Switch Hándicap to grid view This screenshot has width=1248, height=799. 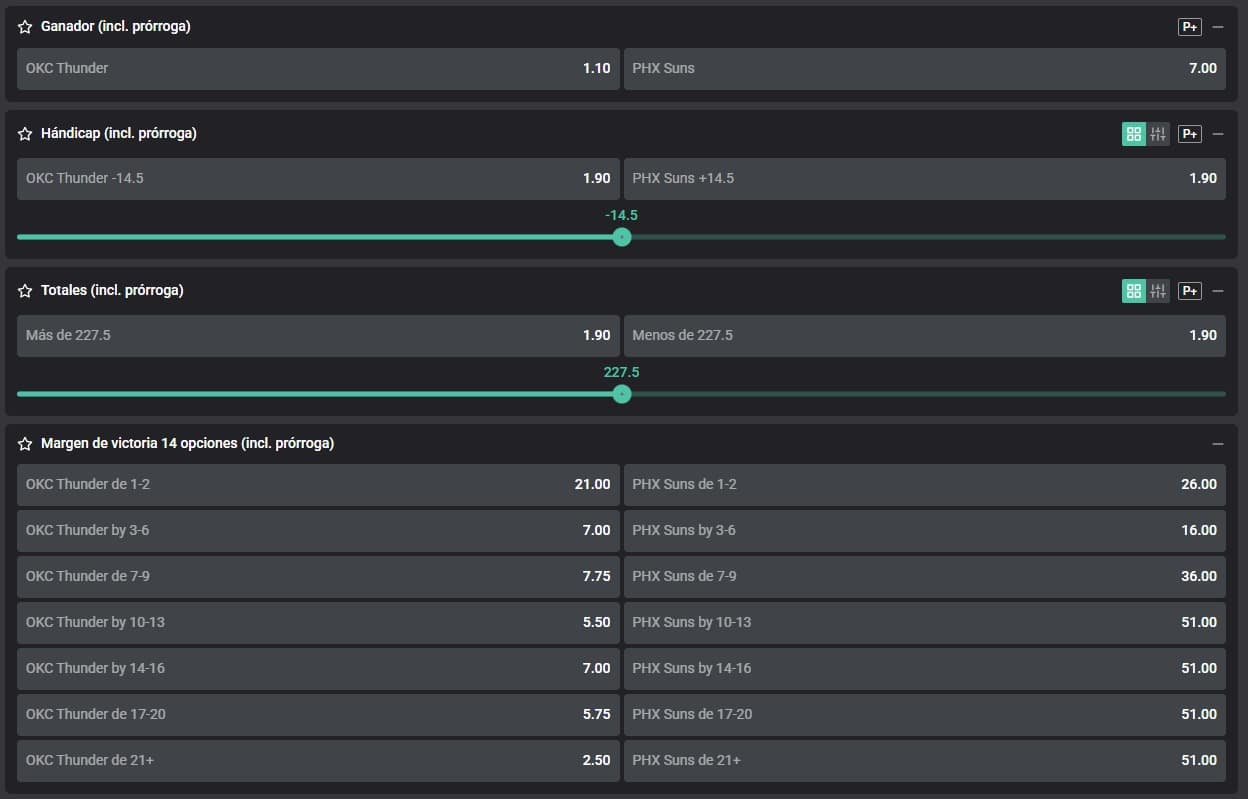click(x=1134, y=134)
